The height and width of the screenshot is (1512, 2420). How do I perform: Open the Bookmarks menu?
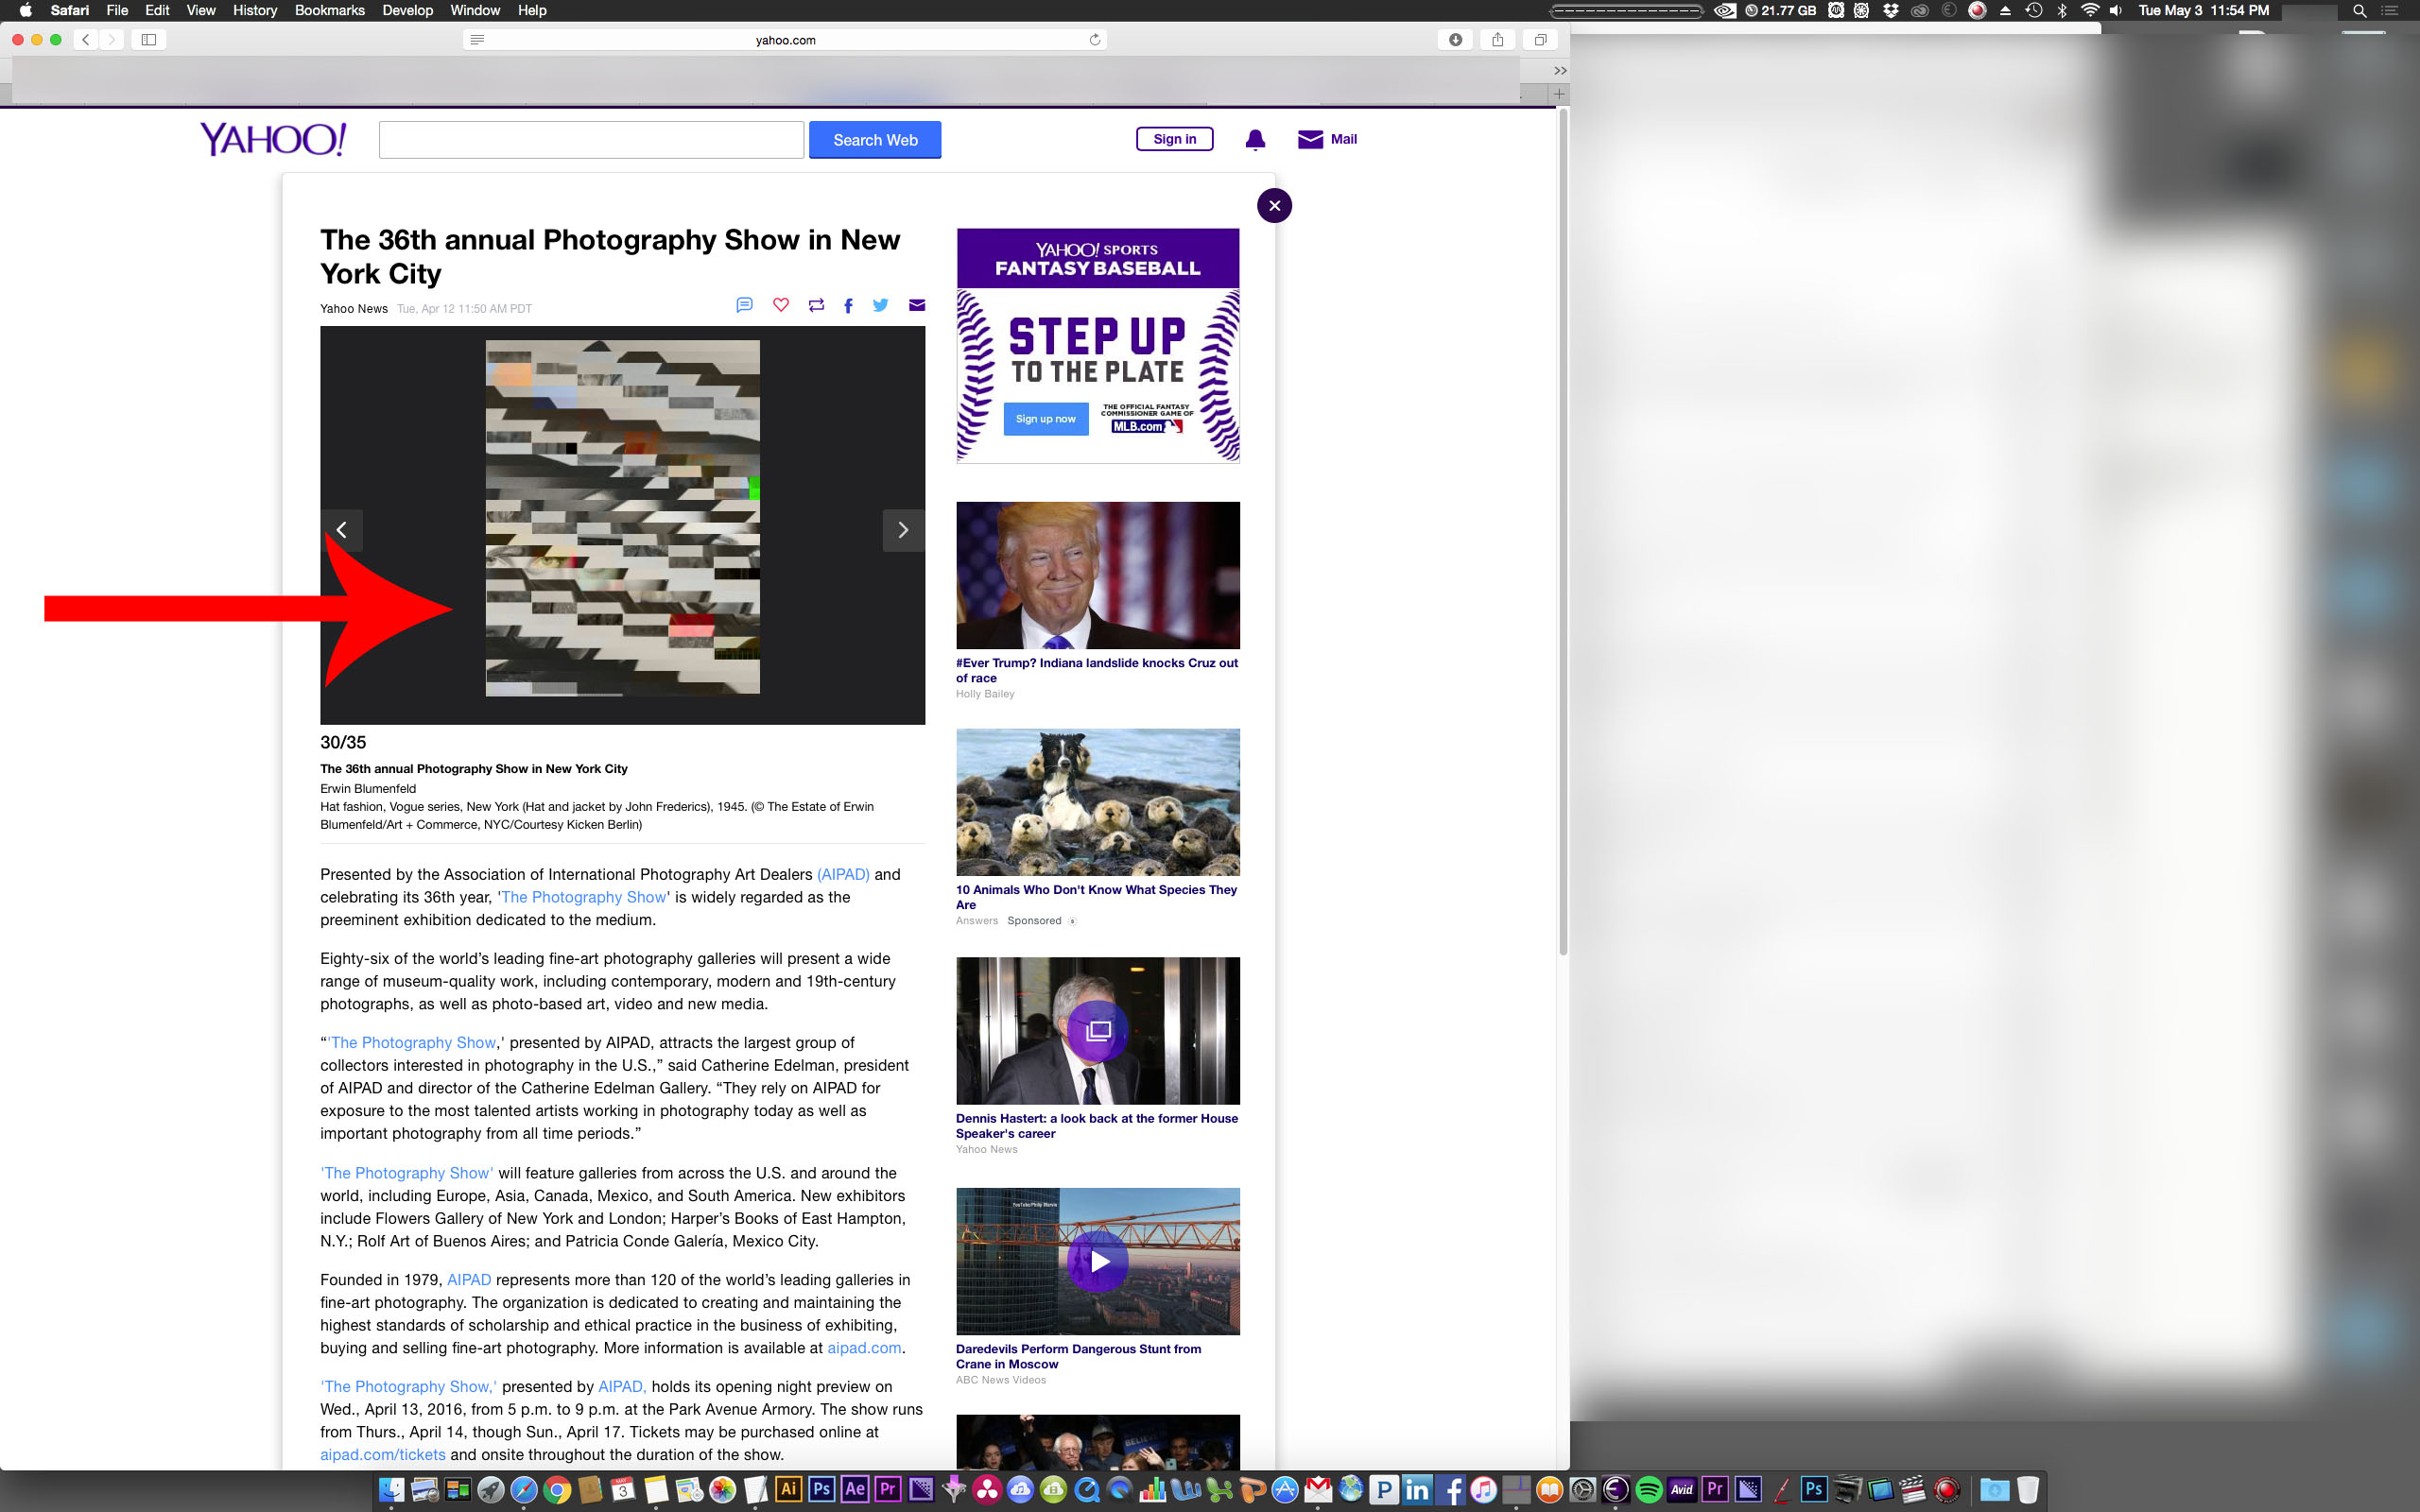(330, 10)
